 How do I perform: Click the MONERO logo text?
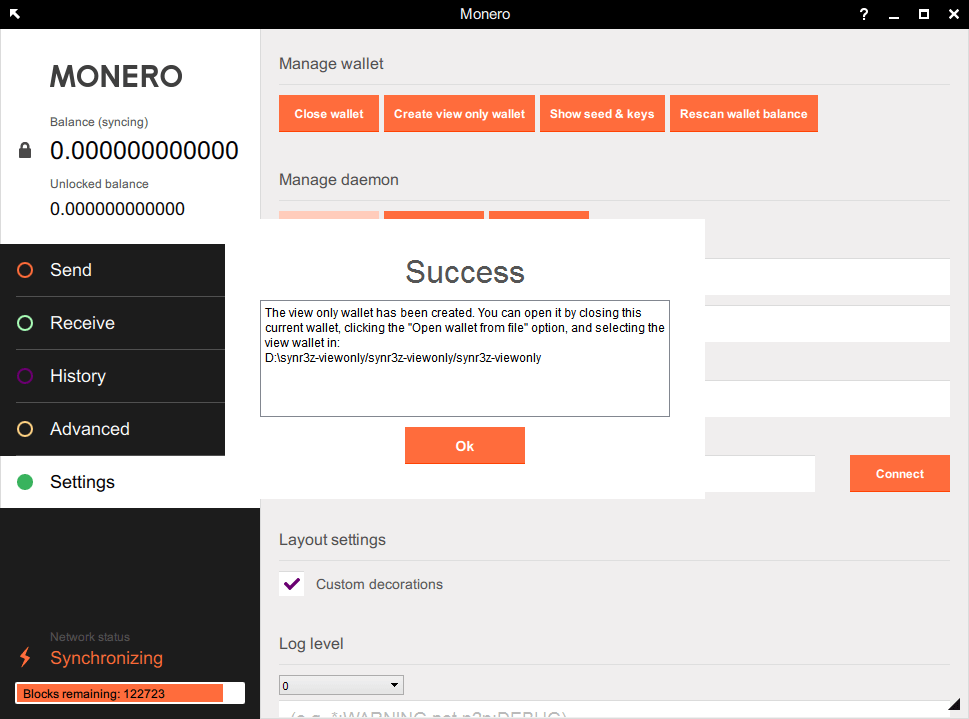116,77
